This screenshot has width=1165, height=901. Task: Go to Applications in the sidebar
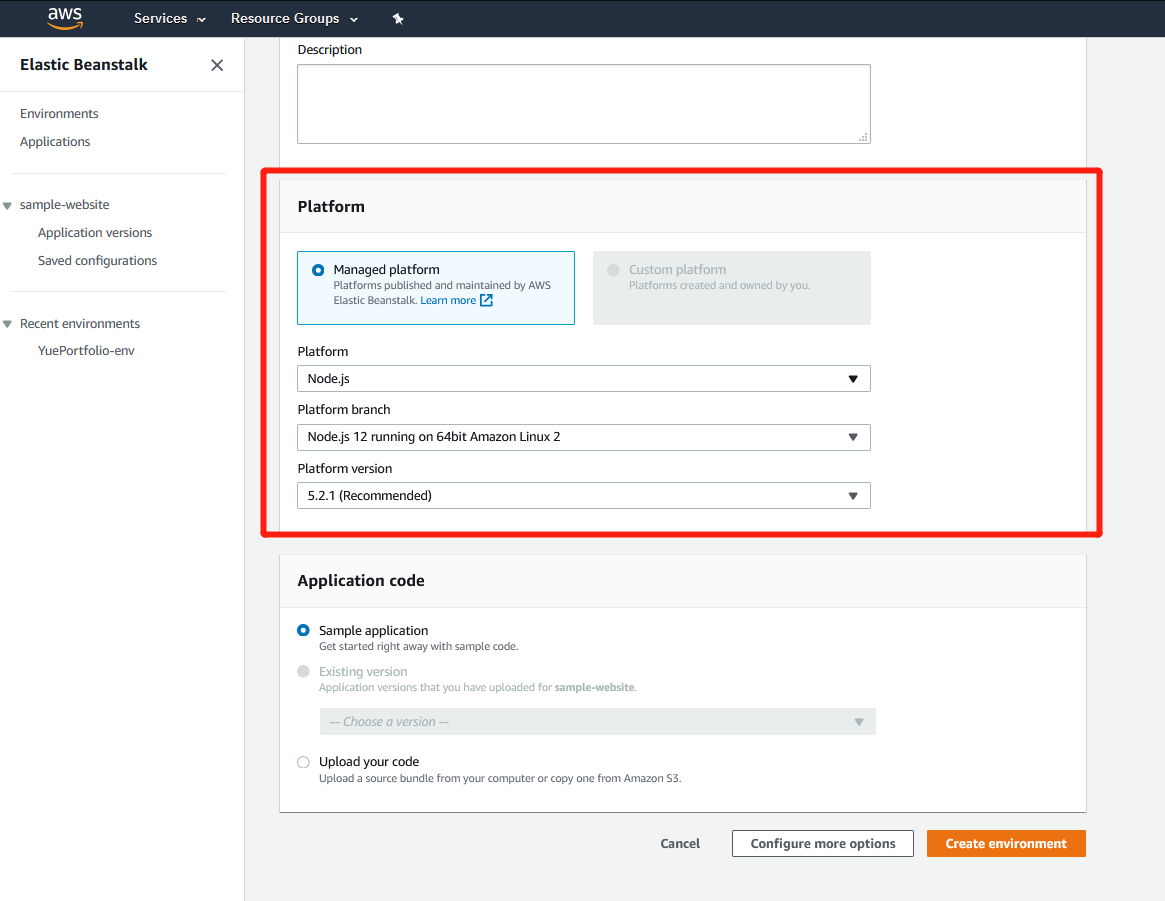tap(55, 142)
